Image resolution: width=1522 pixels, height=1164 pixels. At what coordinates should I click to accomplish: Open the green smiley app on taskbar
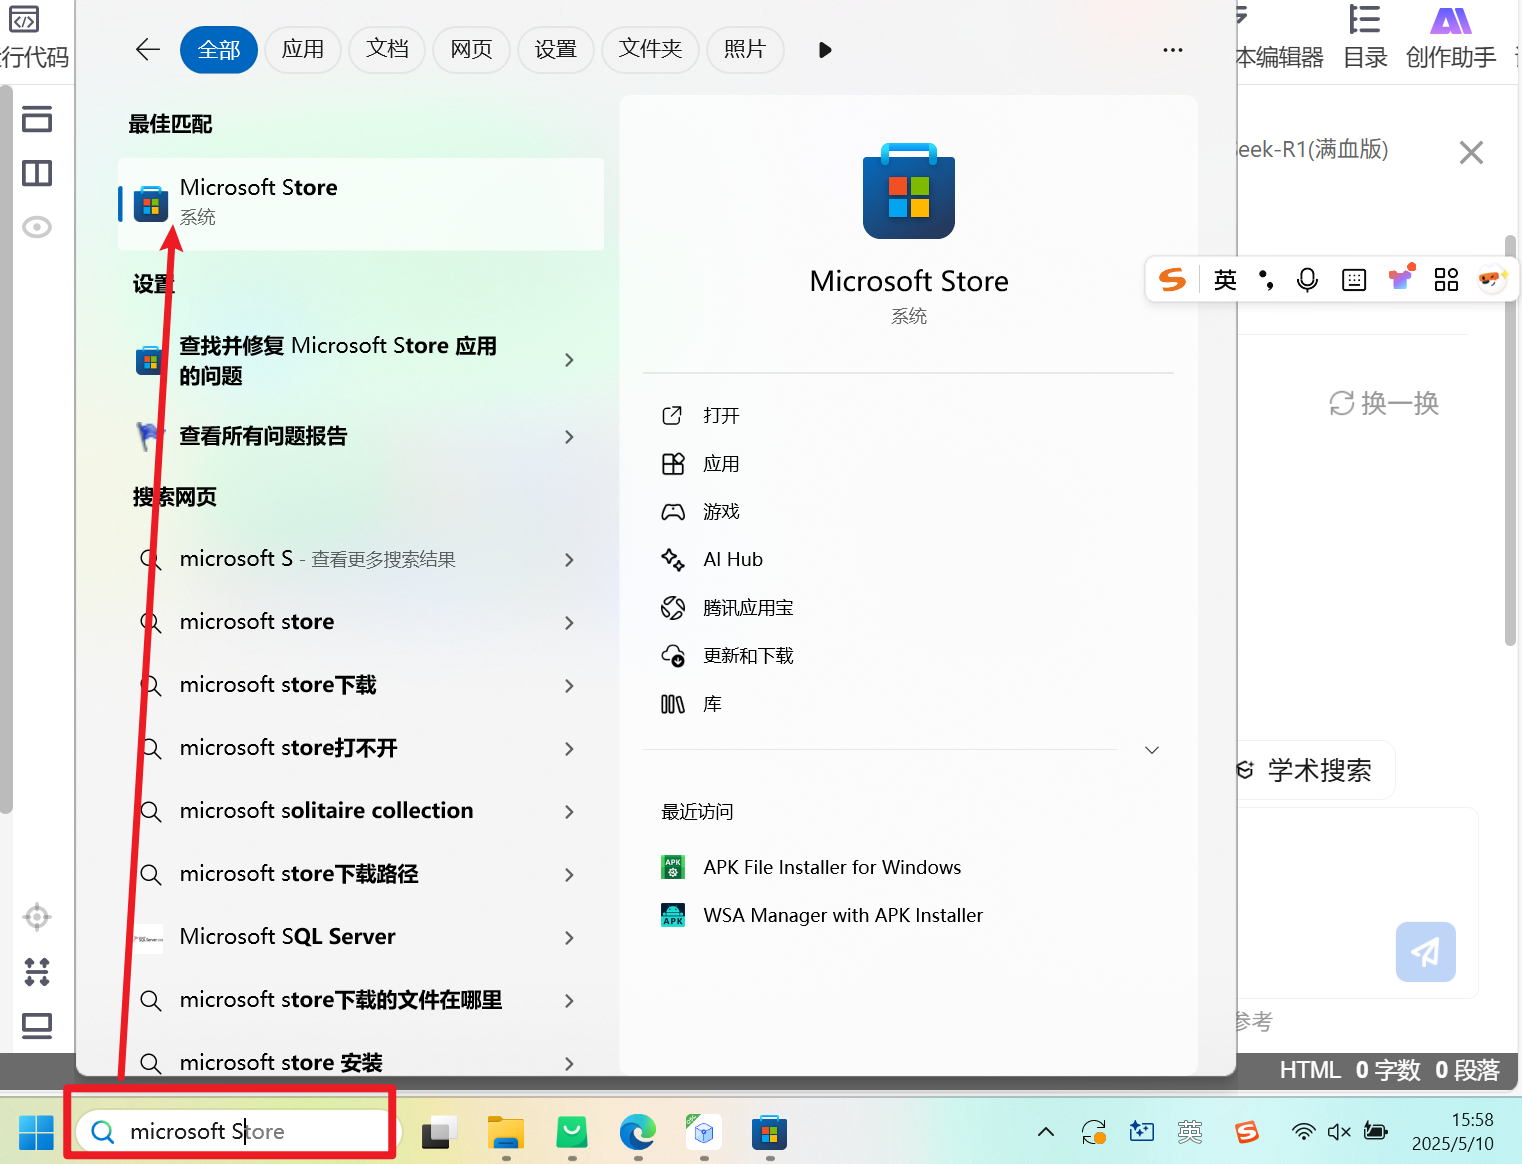572,1132
